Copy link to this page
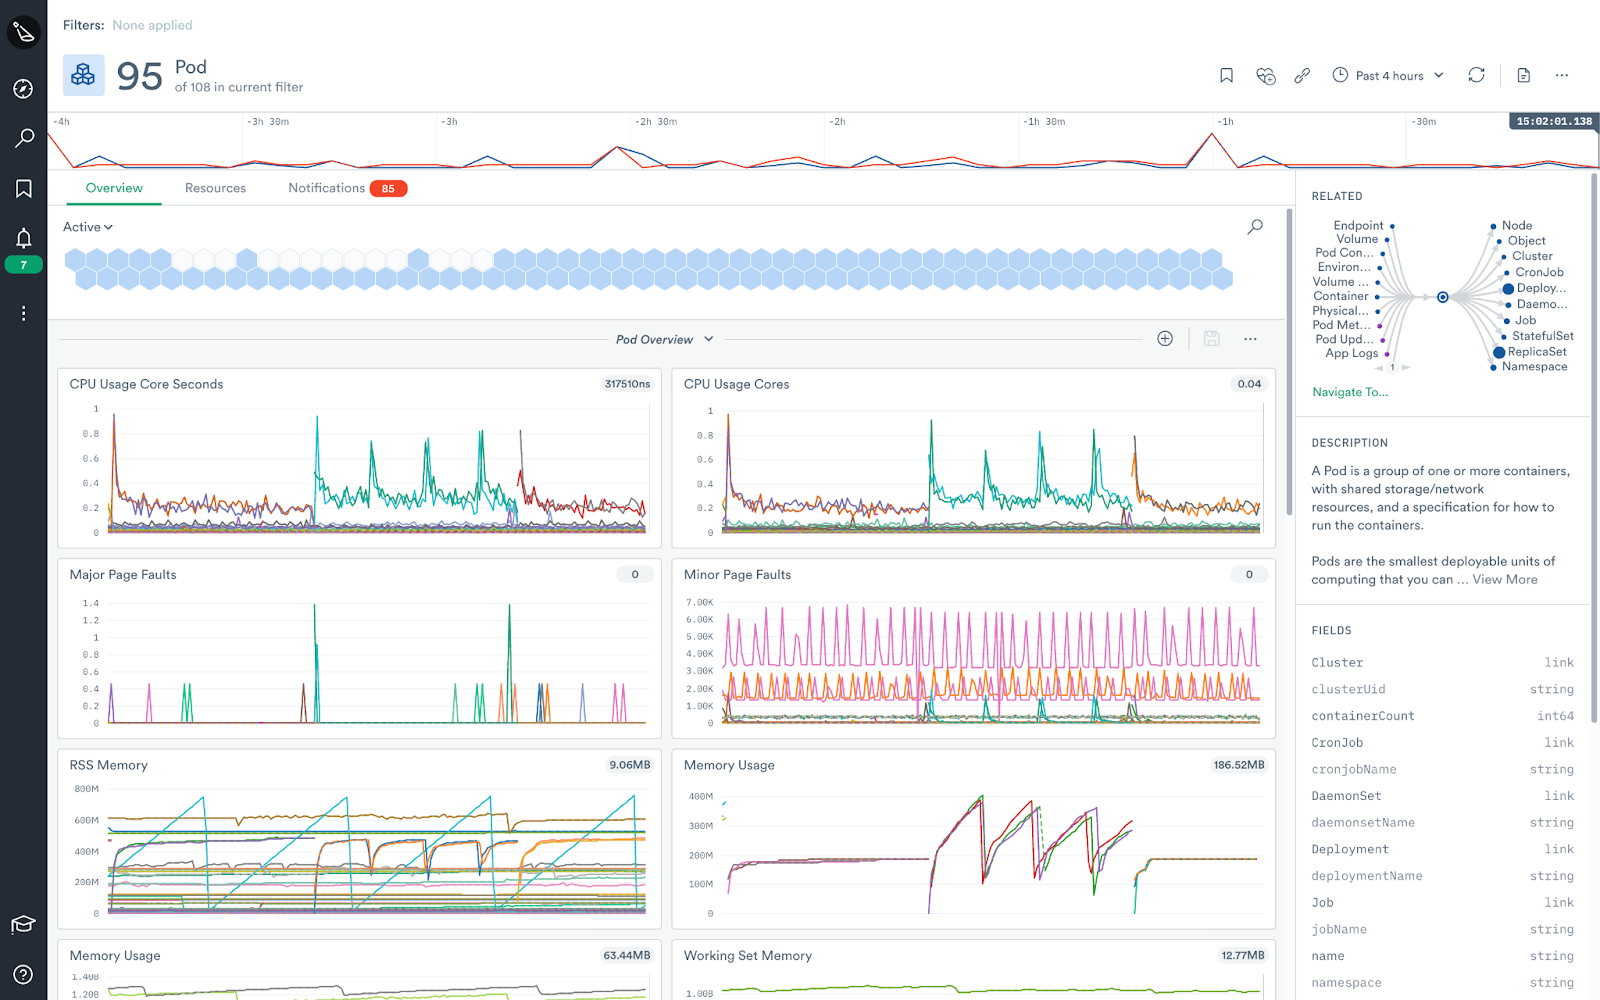1600x1000 pixels. click(1302, 76)
